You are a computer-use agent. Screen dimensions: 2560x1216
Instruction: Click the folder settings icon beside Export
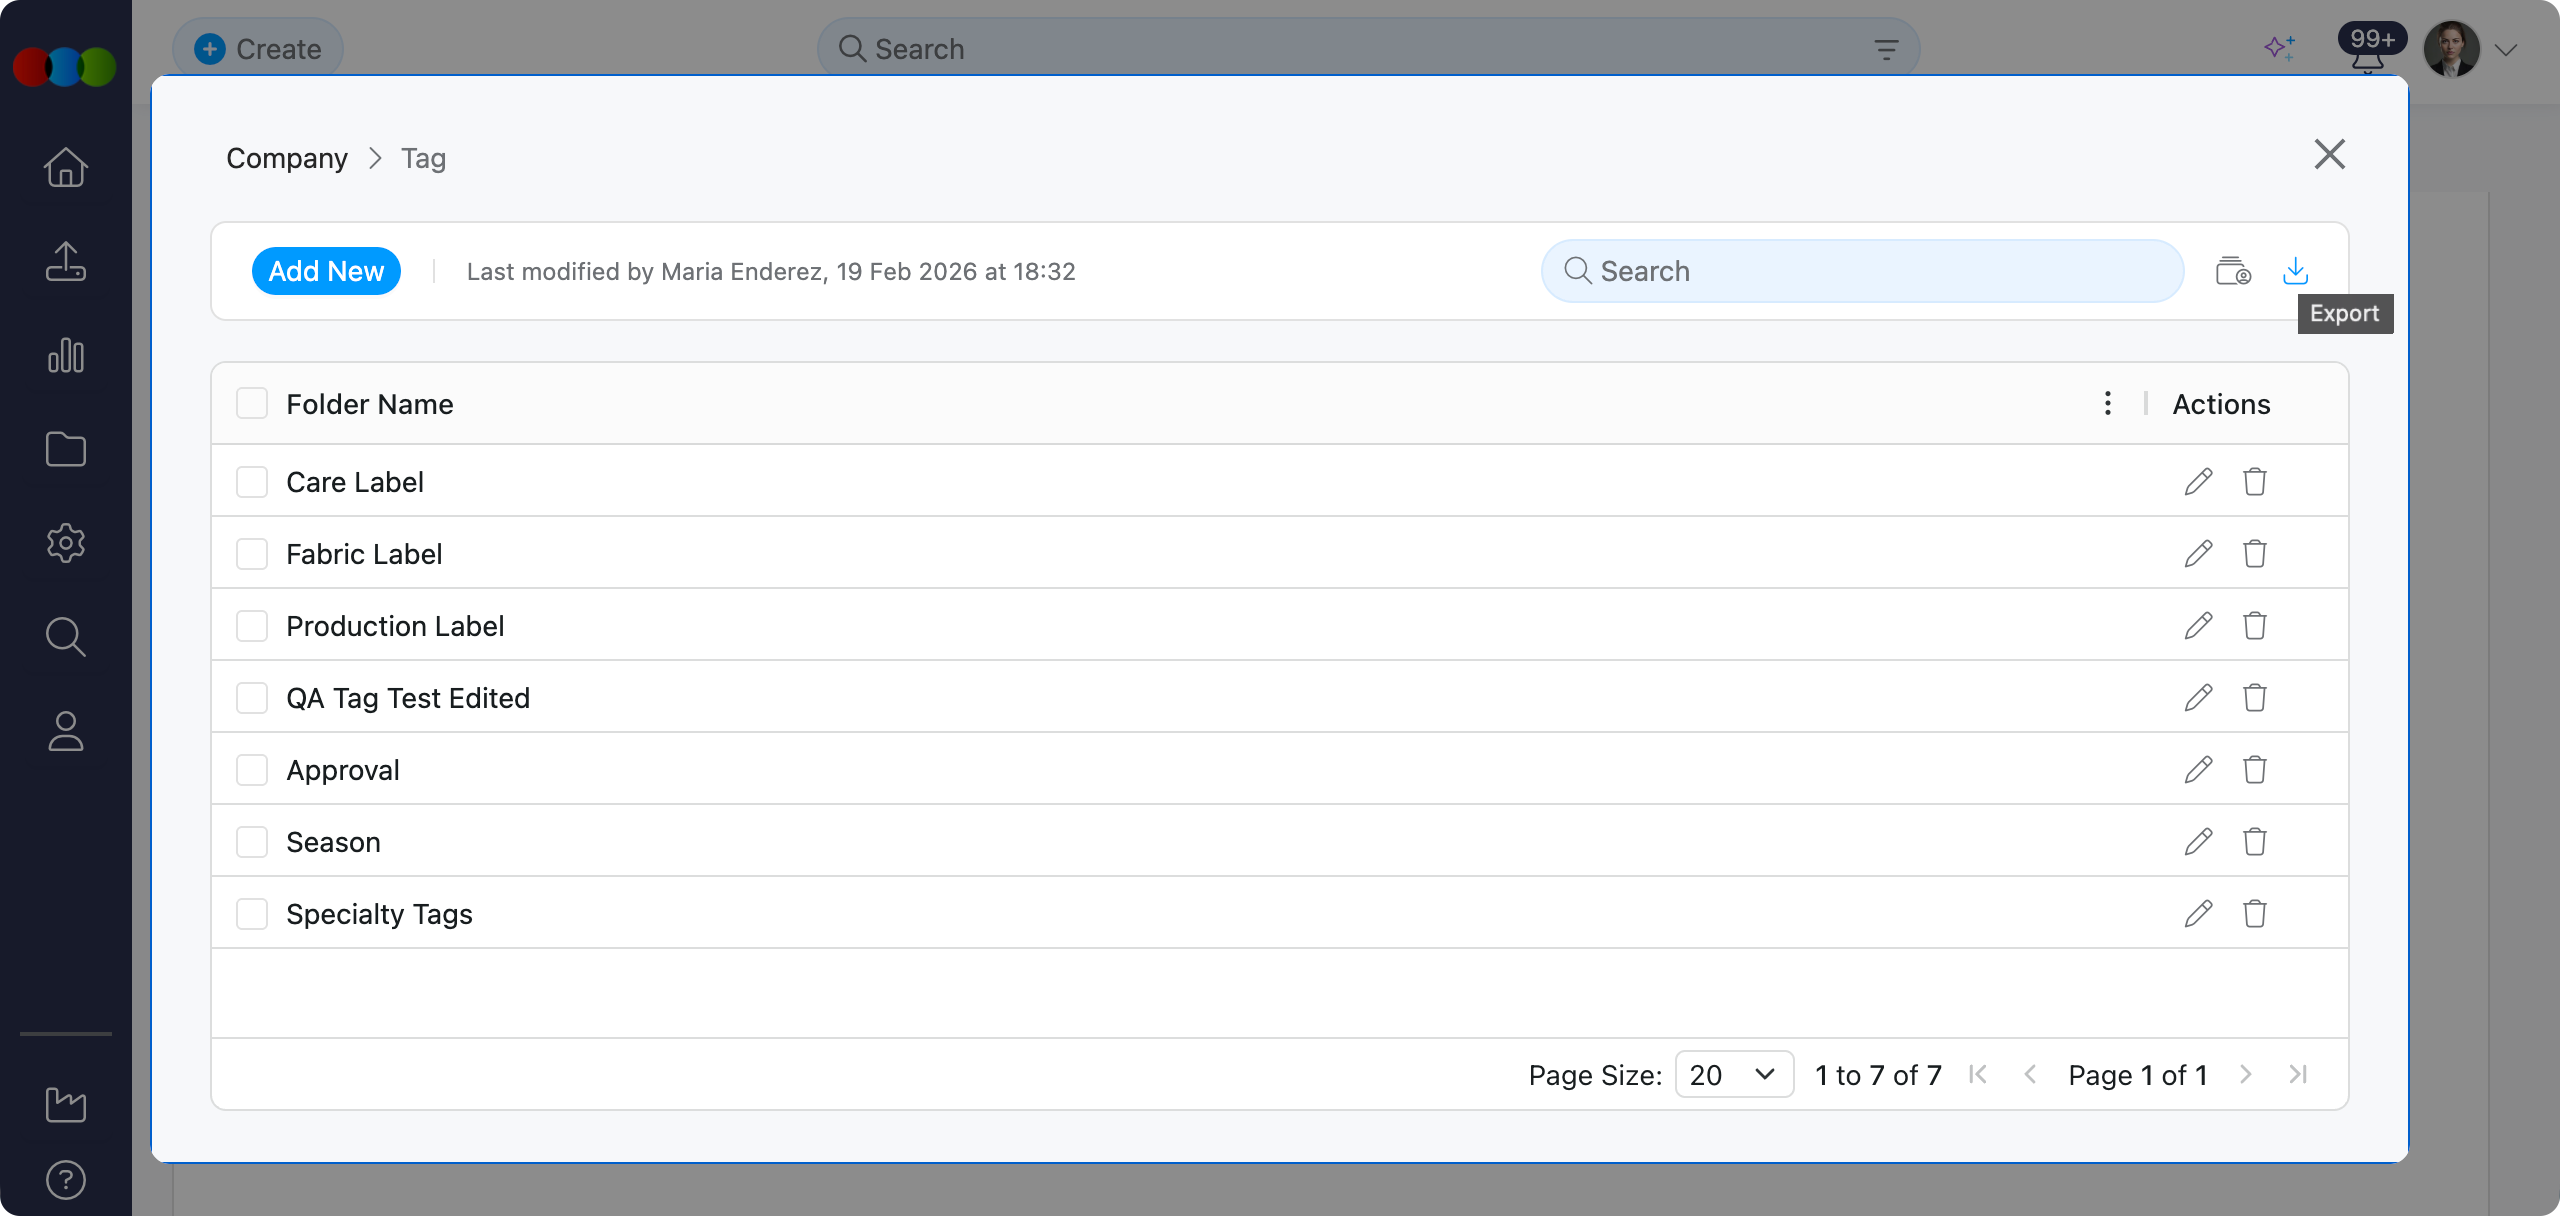(2233, 271)
